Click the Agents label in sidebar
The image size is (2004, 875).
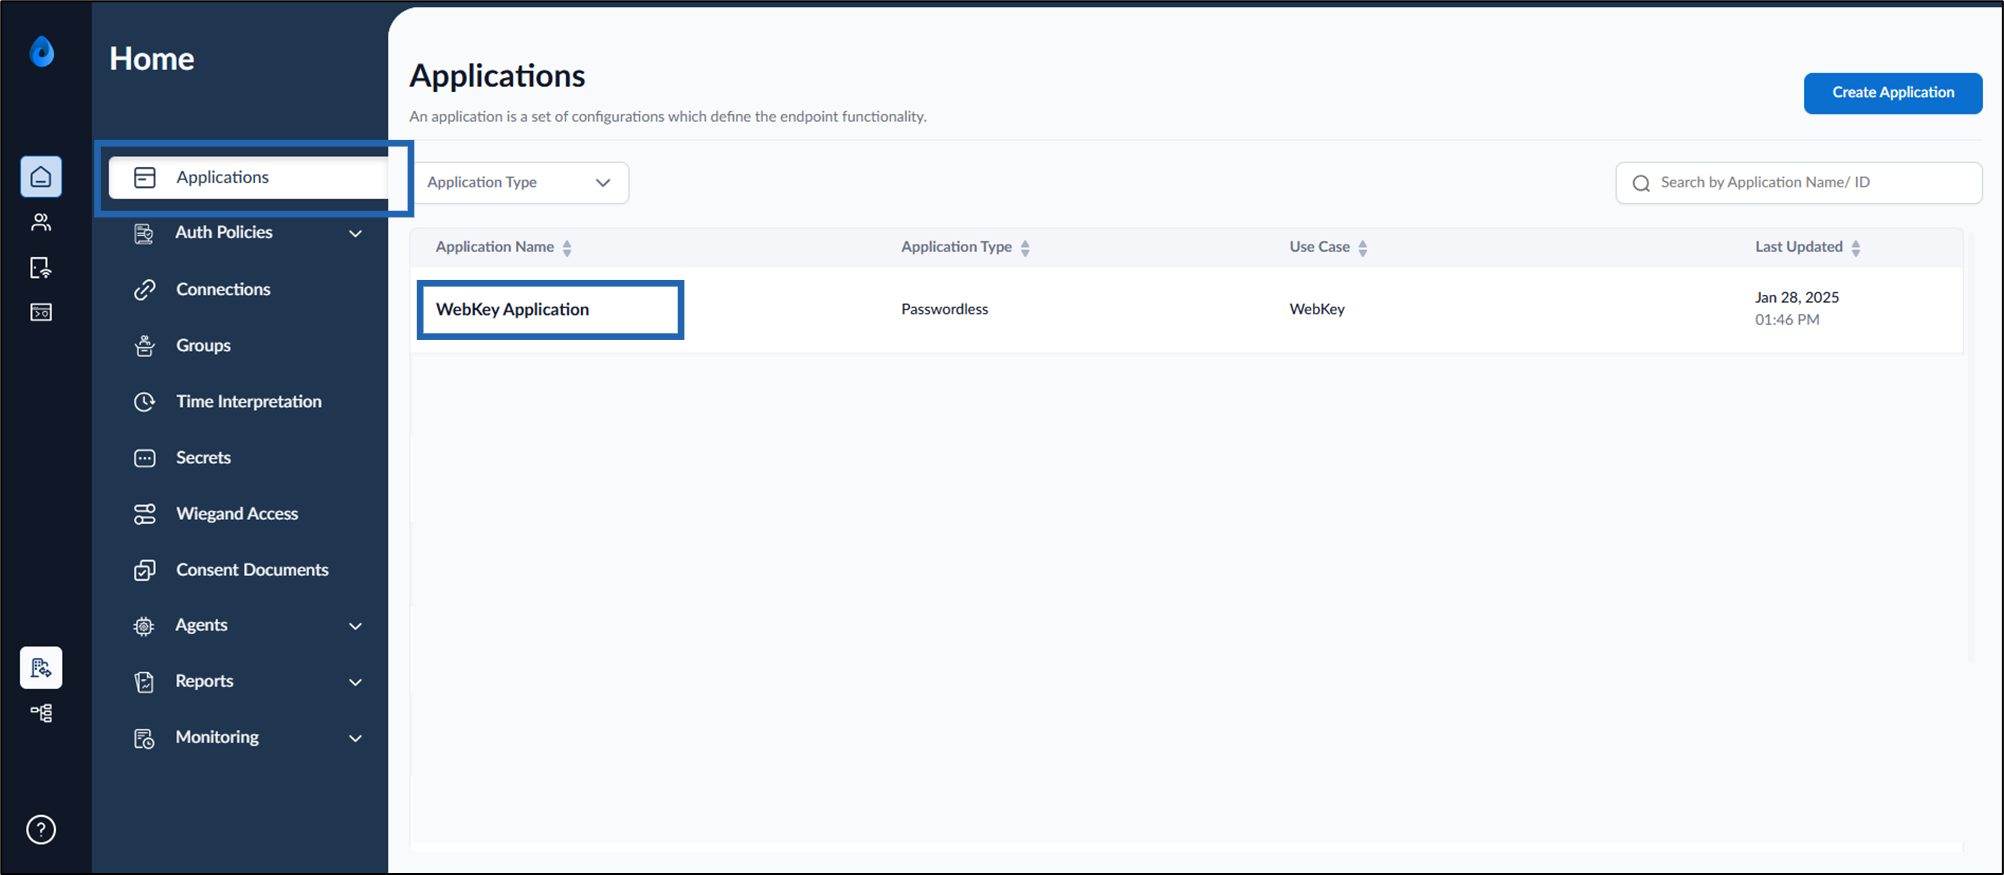tap(201, 625)
